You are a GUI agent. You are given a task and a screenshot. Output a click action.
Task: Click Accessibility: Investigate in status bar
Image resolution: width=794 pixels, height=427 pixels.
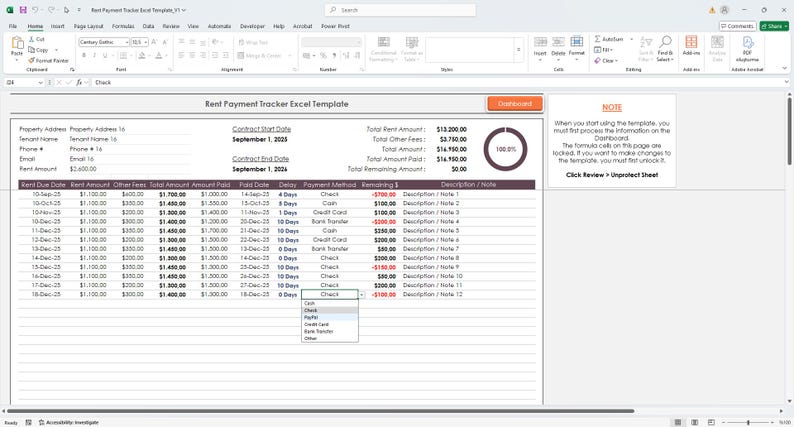click(x=69, y=422)
